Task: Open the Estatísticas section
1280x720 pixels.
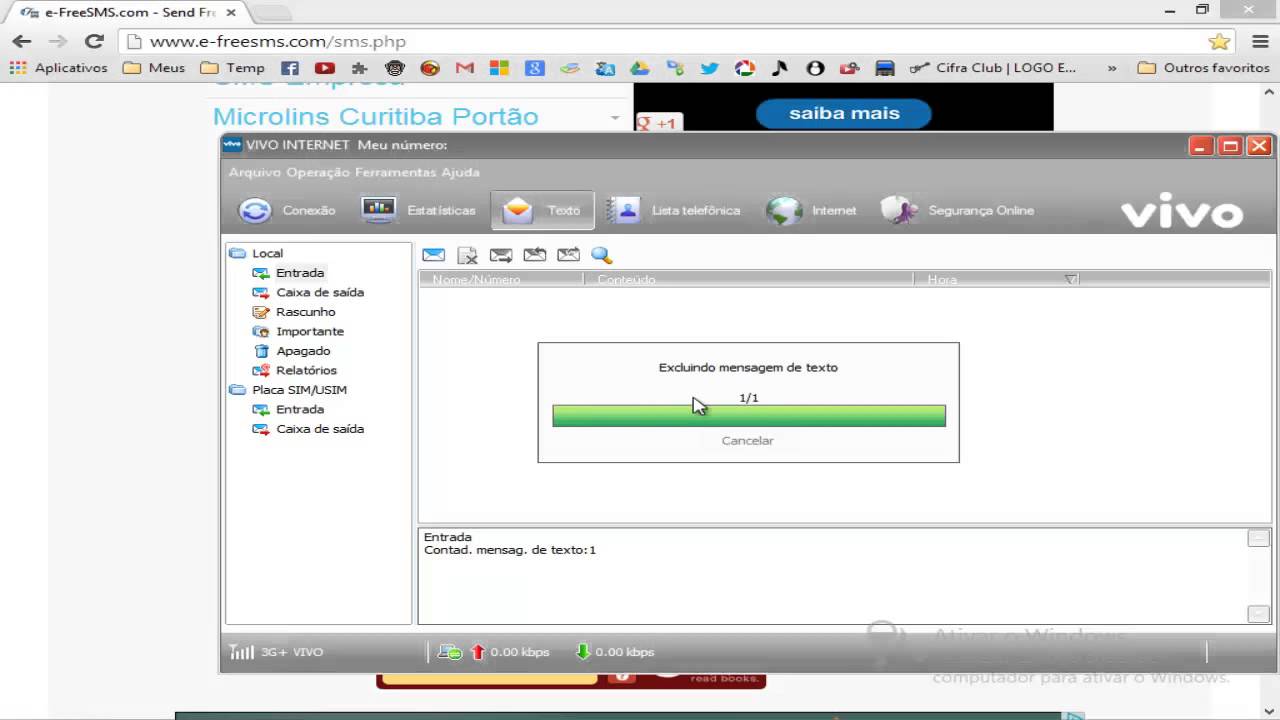Action: [x=419, y=211]
